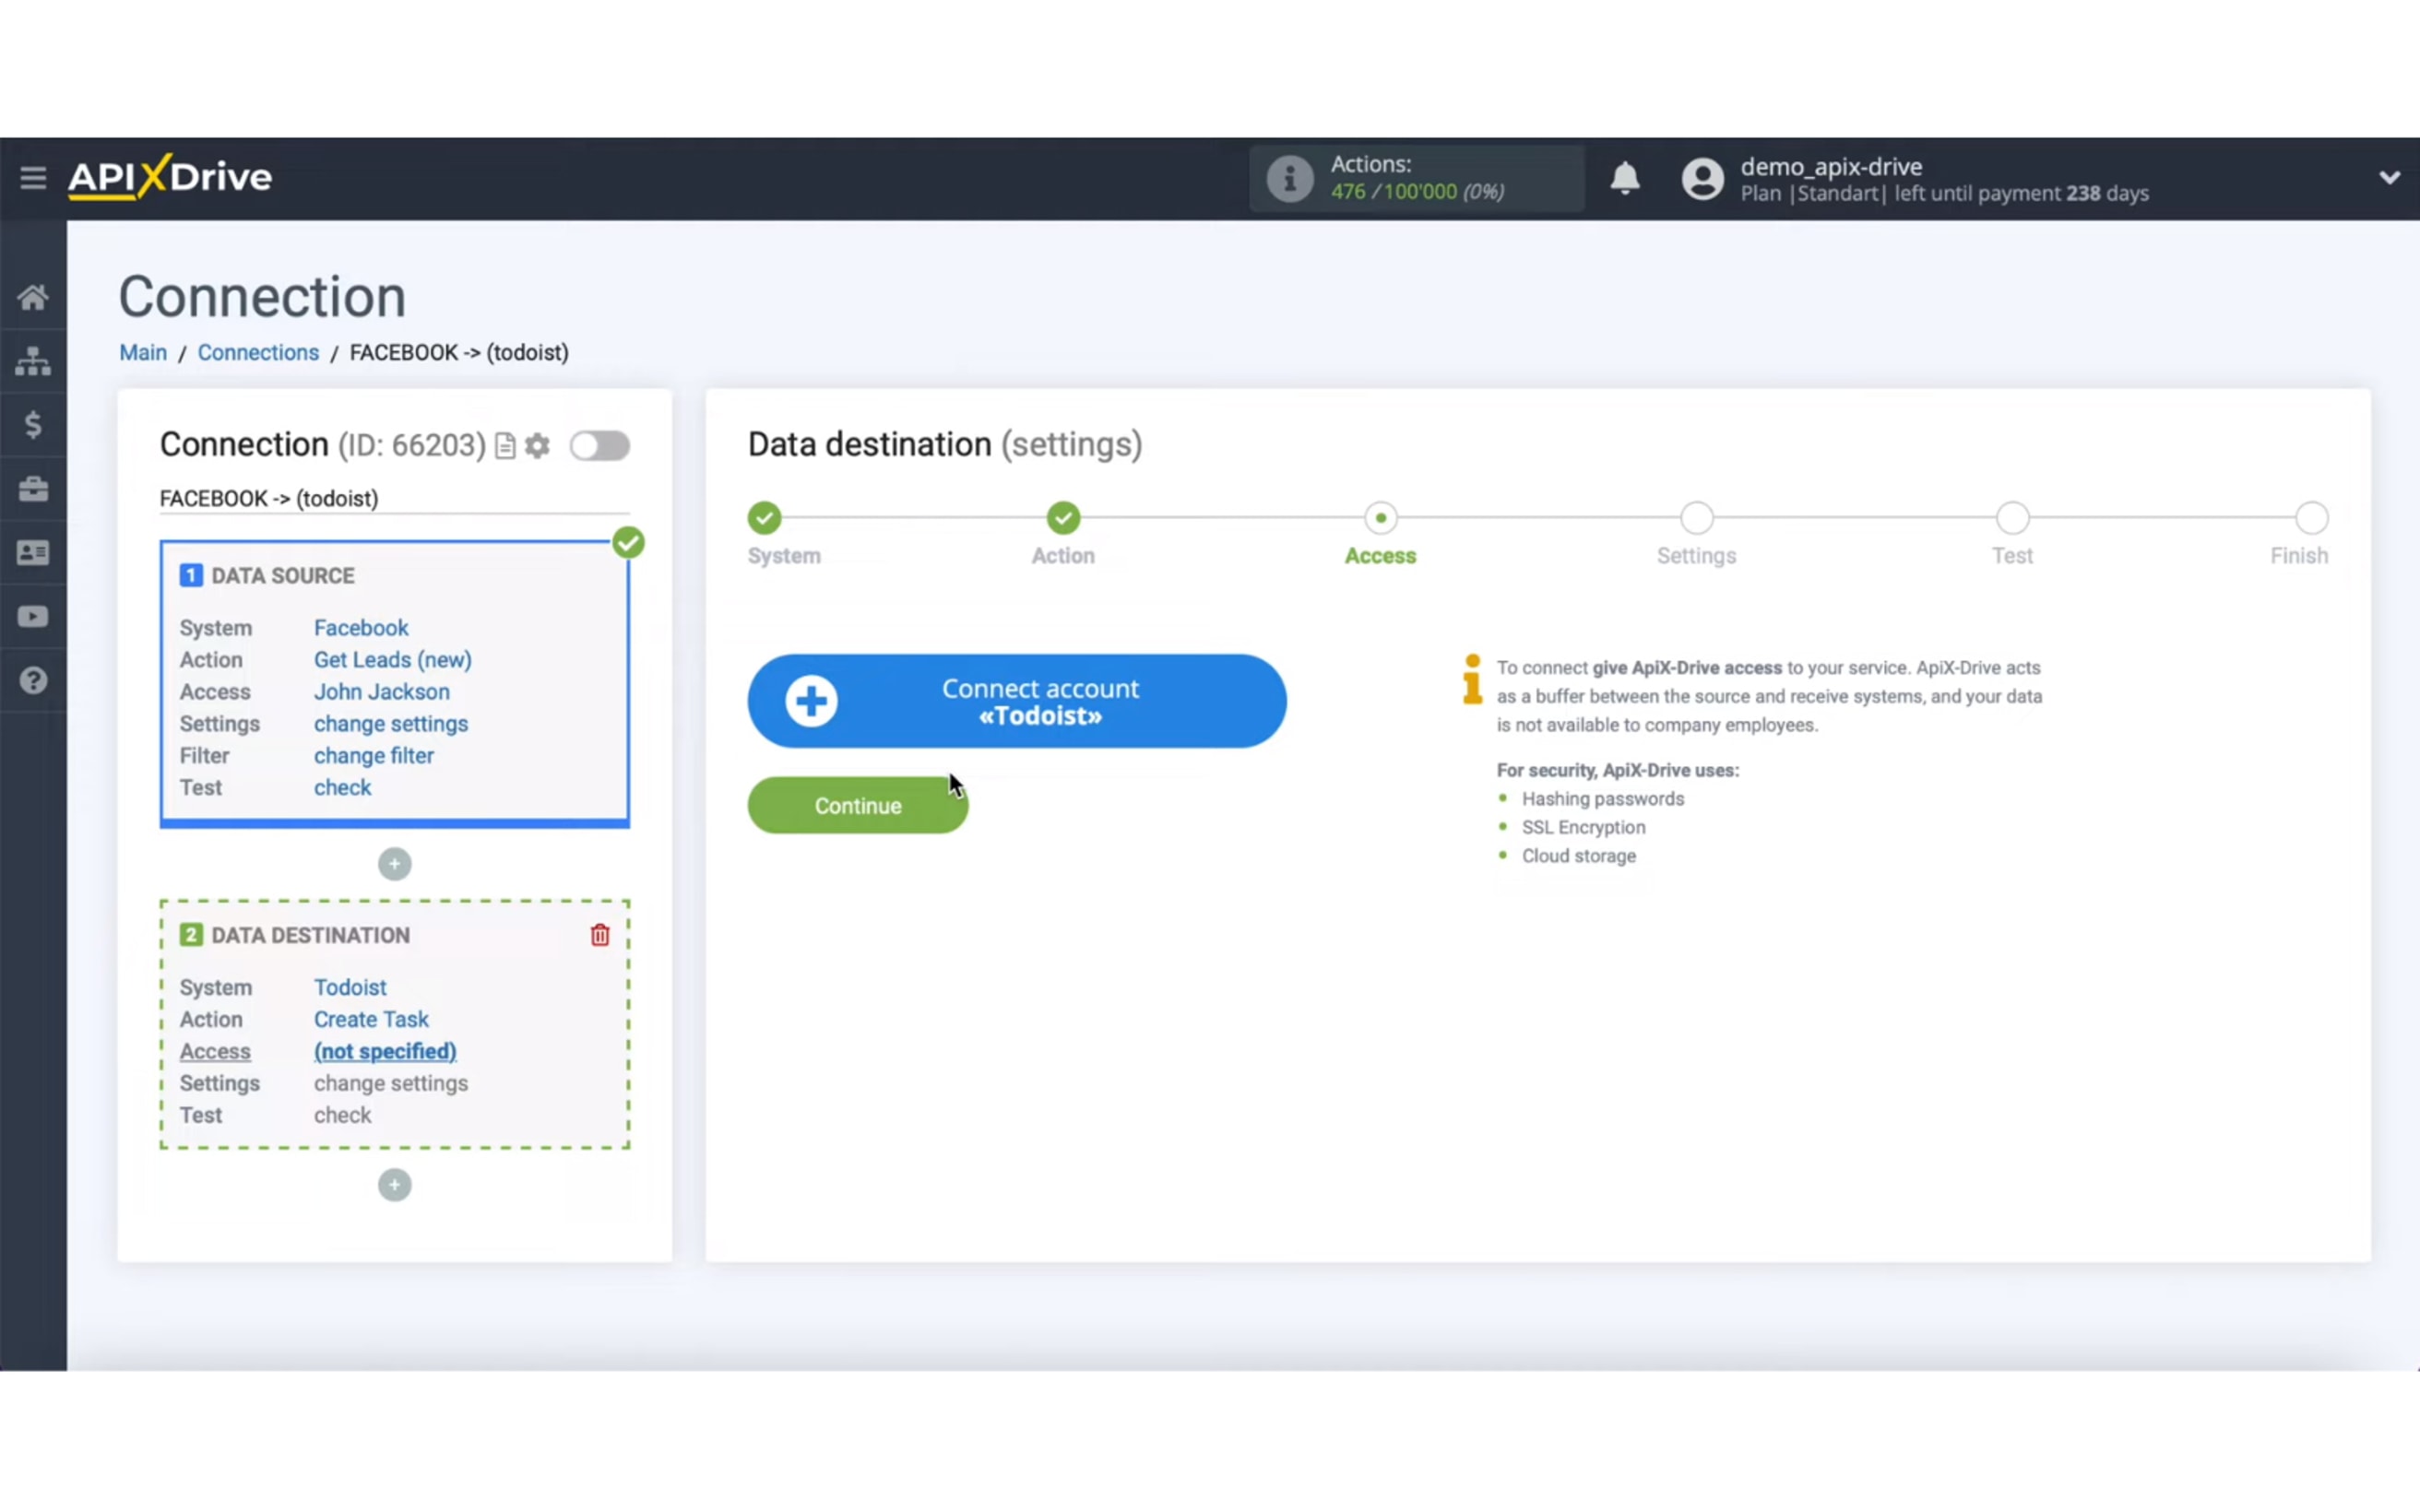
Task: Delete the Data Destination block with trash icon
Action: tap(599, 935)
